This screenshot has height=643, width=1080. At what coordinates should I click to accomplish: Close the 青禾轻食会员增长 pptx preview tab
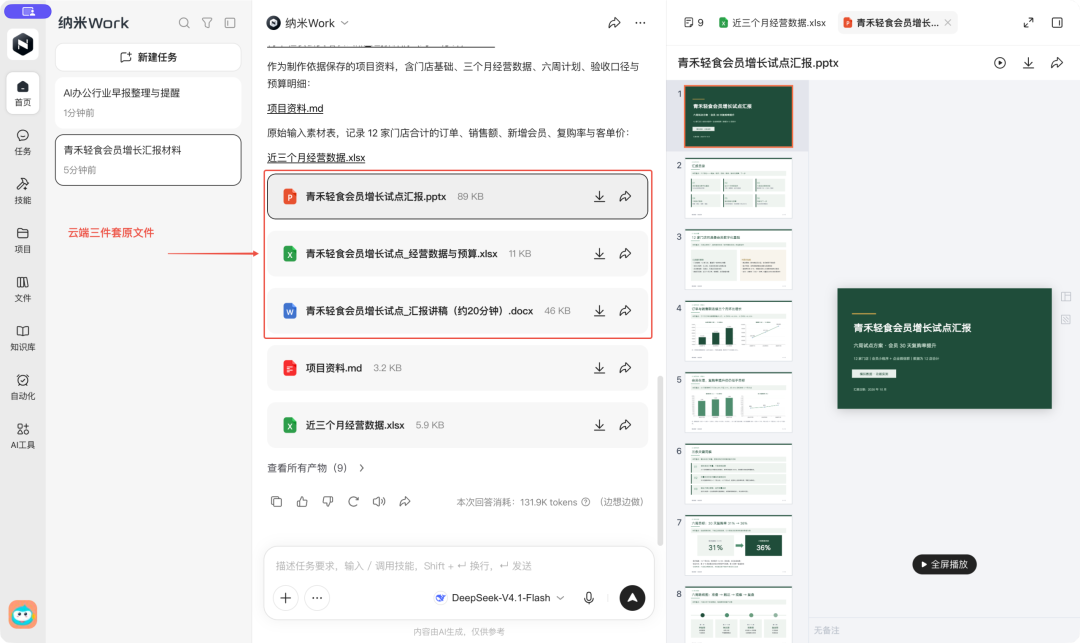point(948,23)
